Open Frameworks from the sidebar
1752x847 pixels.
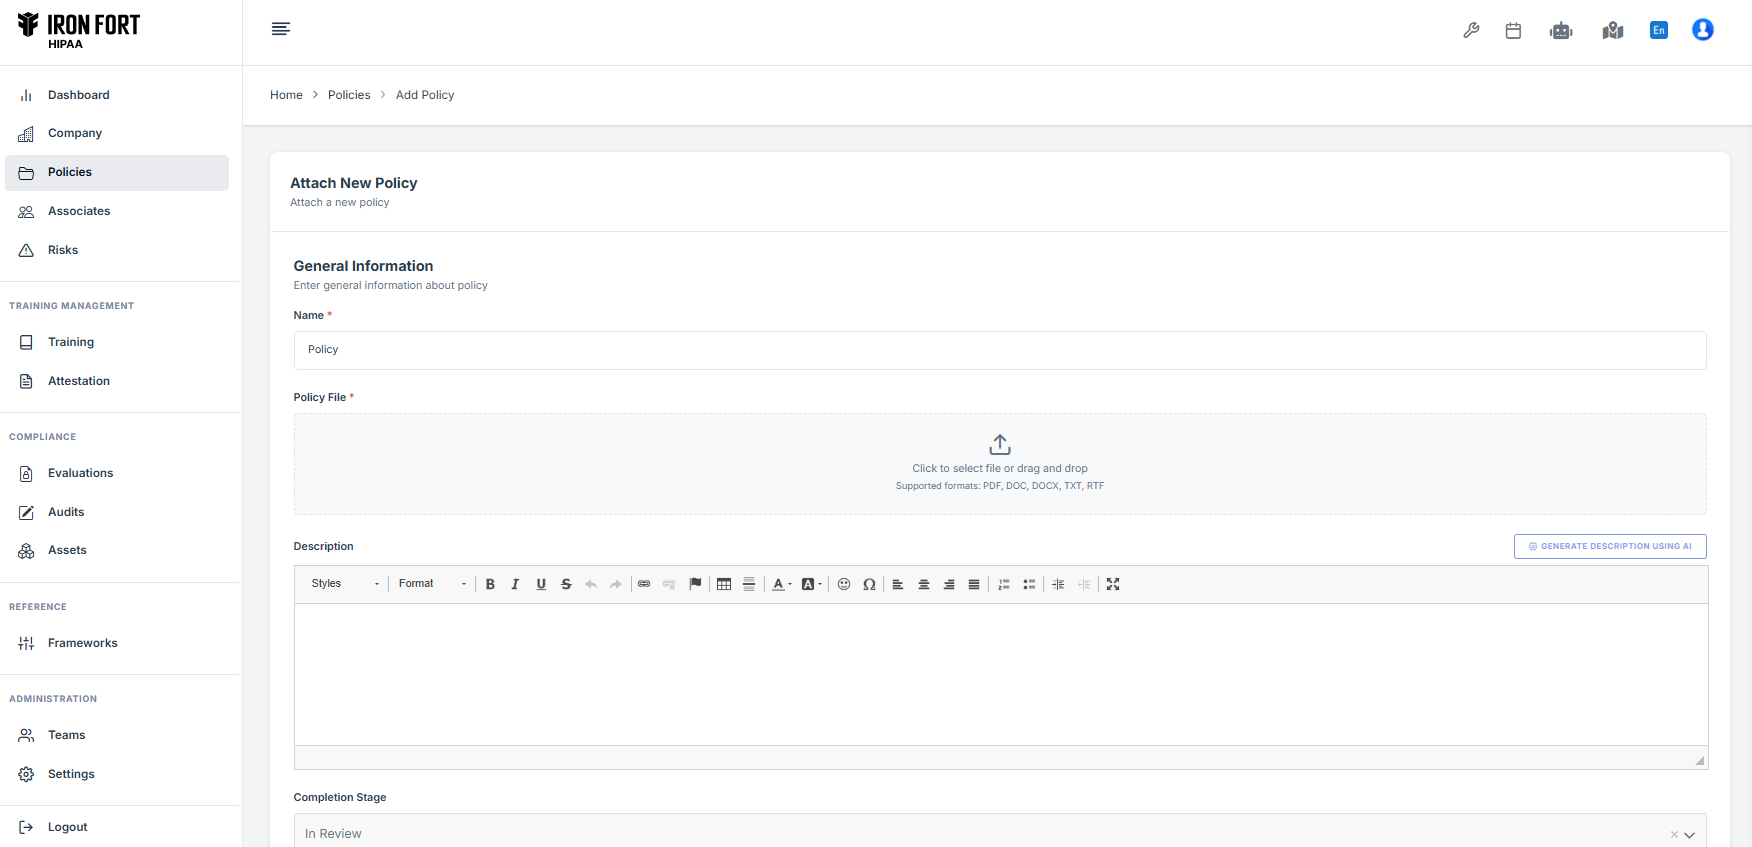82,643
